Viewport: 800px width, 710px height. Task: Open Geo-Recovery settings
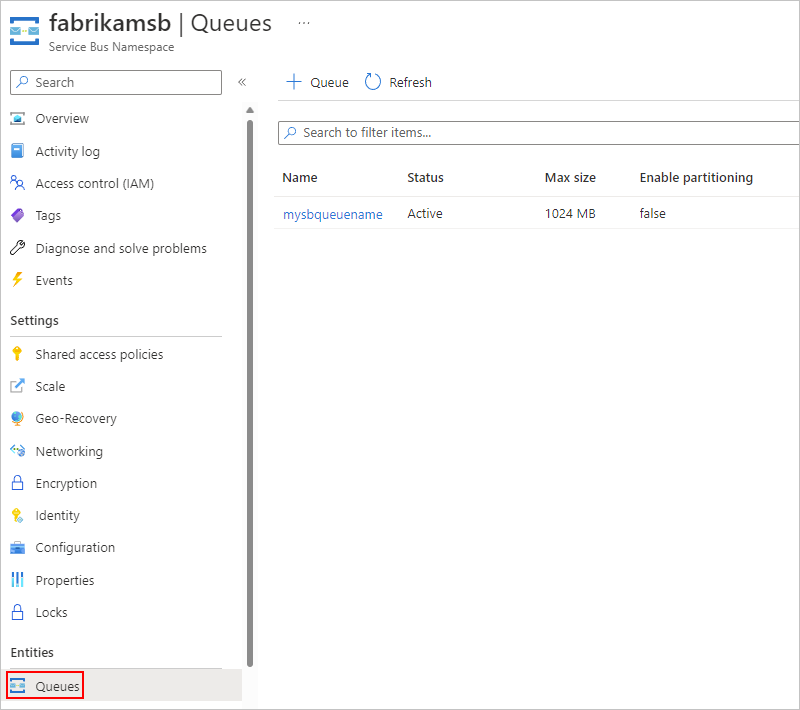pyautogui.click(x=76, y=419)
